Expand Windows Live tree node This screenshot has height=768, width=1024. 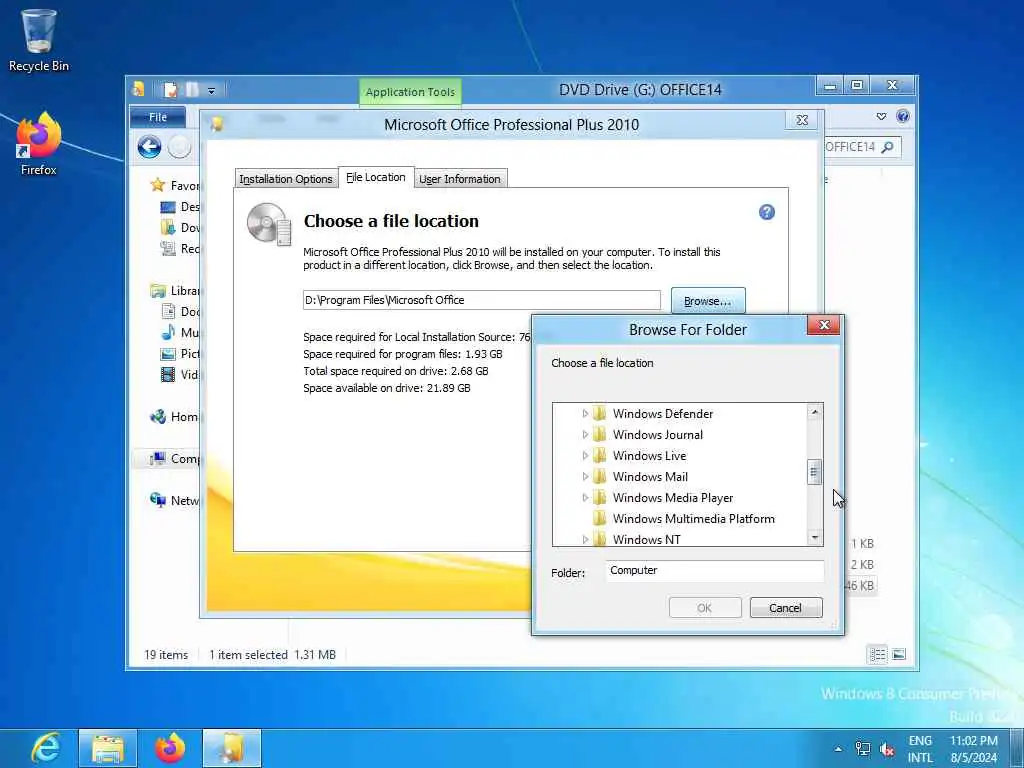pos(585,455)
